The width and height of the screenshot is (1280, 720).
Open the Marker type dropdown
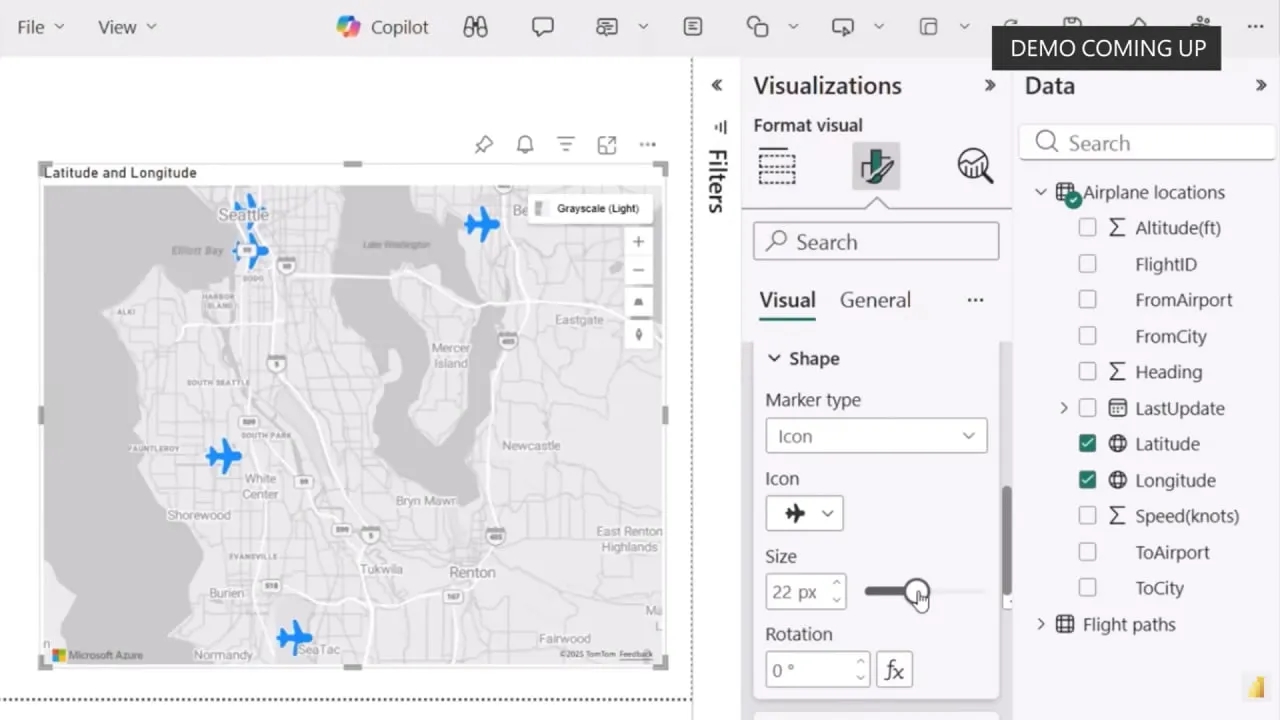(x=876, y=436)
